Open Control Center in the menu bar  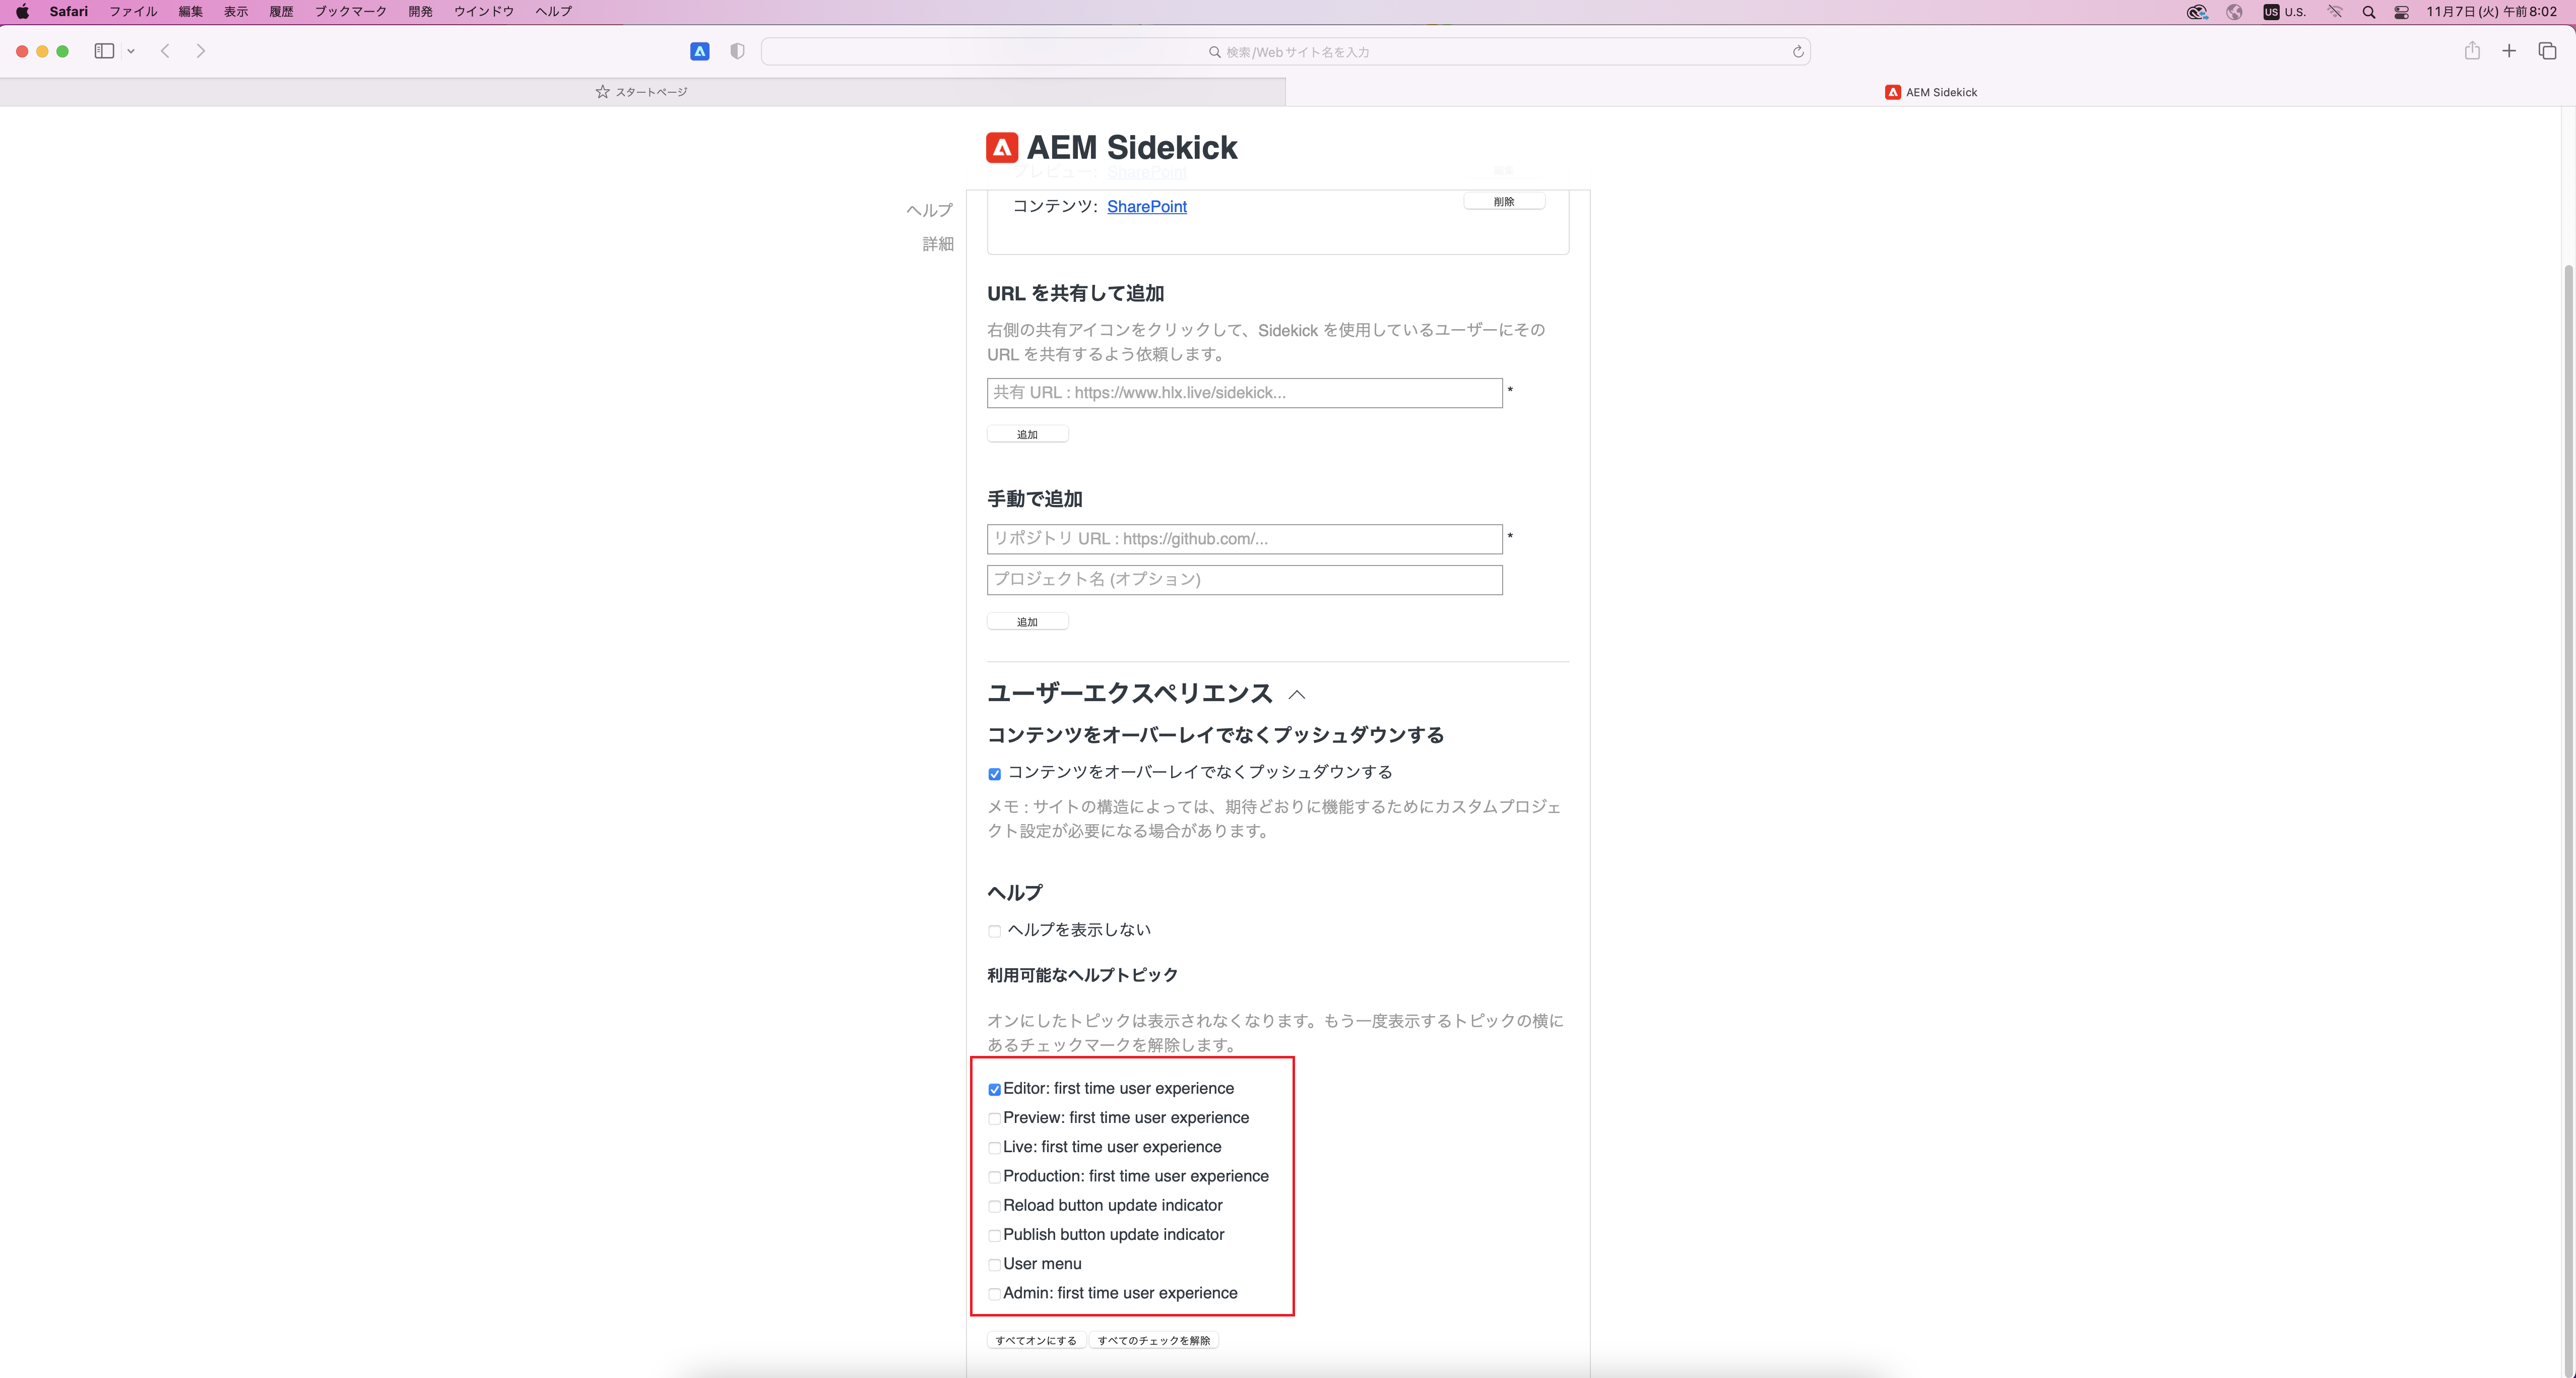tap(2401, 12)
